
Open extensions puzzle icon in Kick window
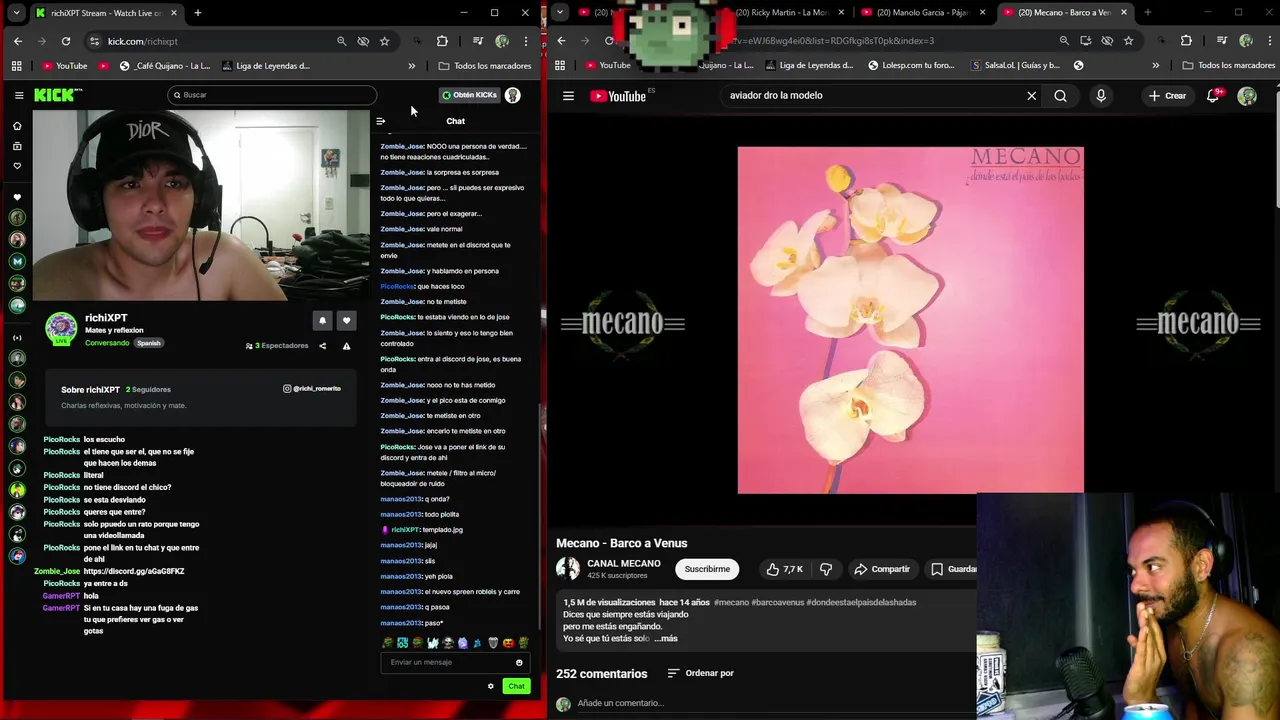(x=442, y=41)
